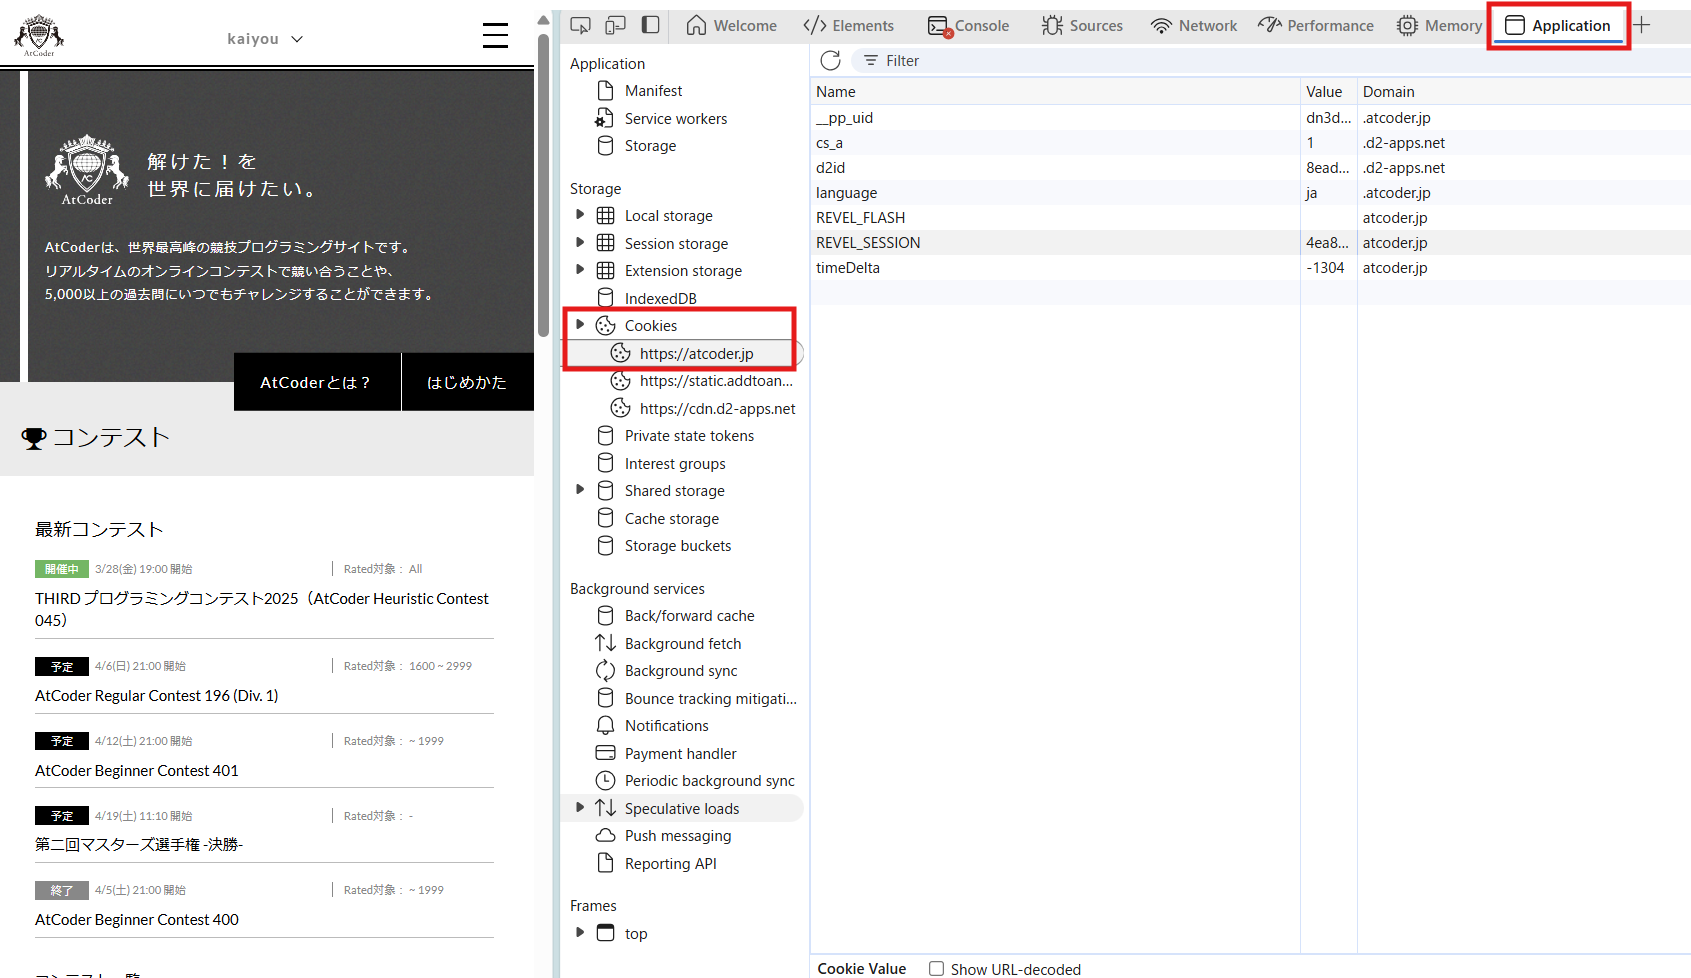Enable the Show URL-decoded checkbox
The height and width of the screenshot is (978, 1691).
tap(937, 968)
